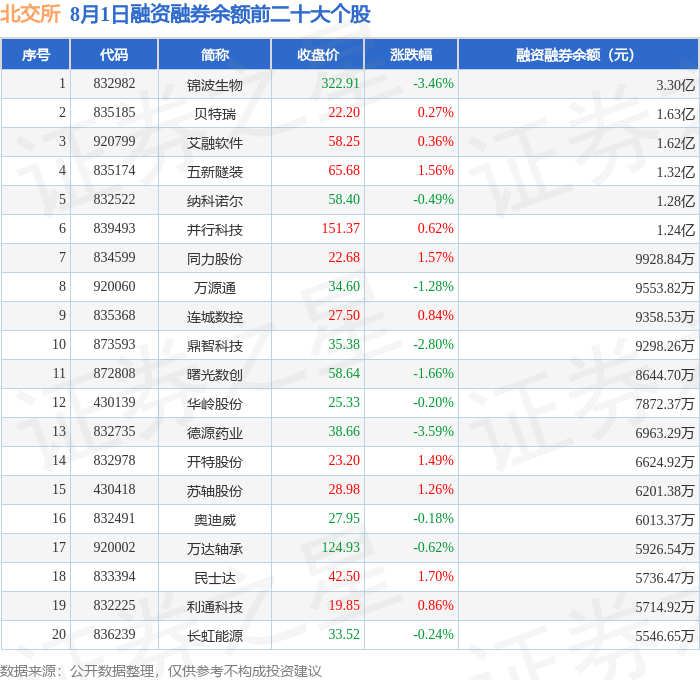700x680 pixels.
Task: Click balance value 5736.47万
Action: point(665,578)
